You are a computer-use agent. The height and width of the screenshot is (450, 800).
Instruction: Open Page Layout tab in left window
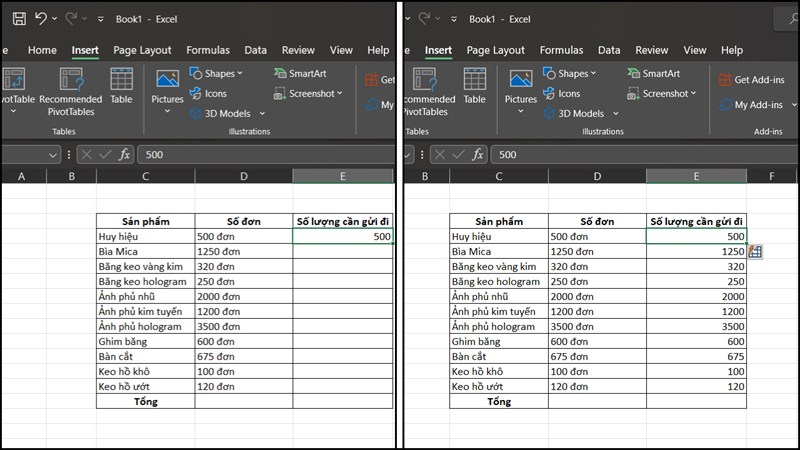(142, 50)
